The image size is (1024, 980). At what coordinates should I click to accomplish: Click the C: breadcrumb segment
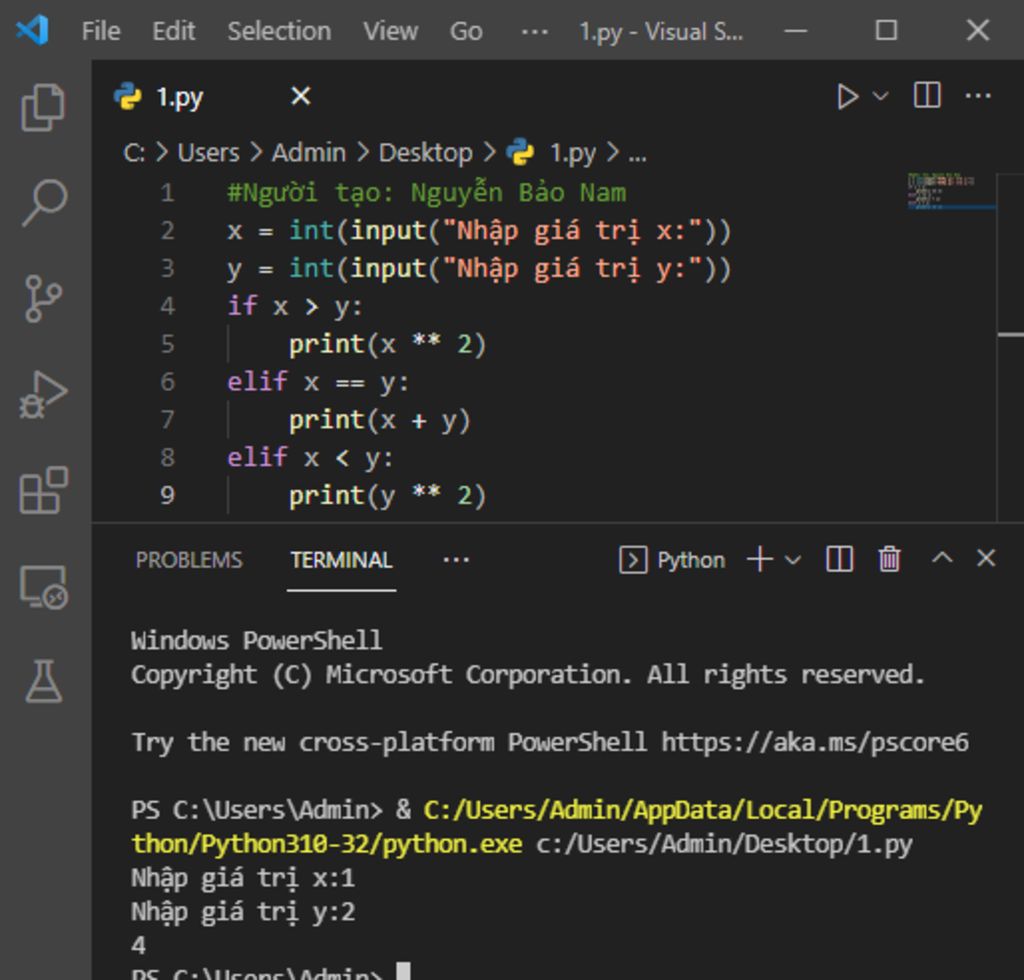[133, 153]
